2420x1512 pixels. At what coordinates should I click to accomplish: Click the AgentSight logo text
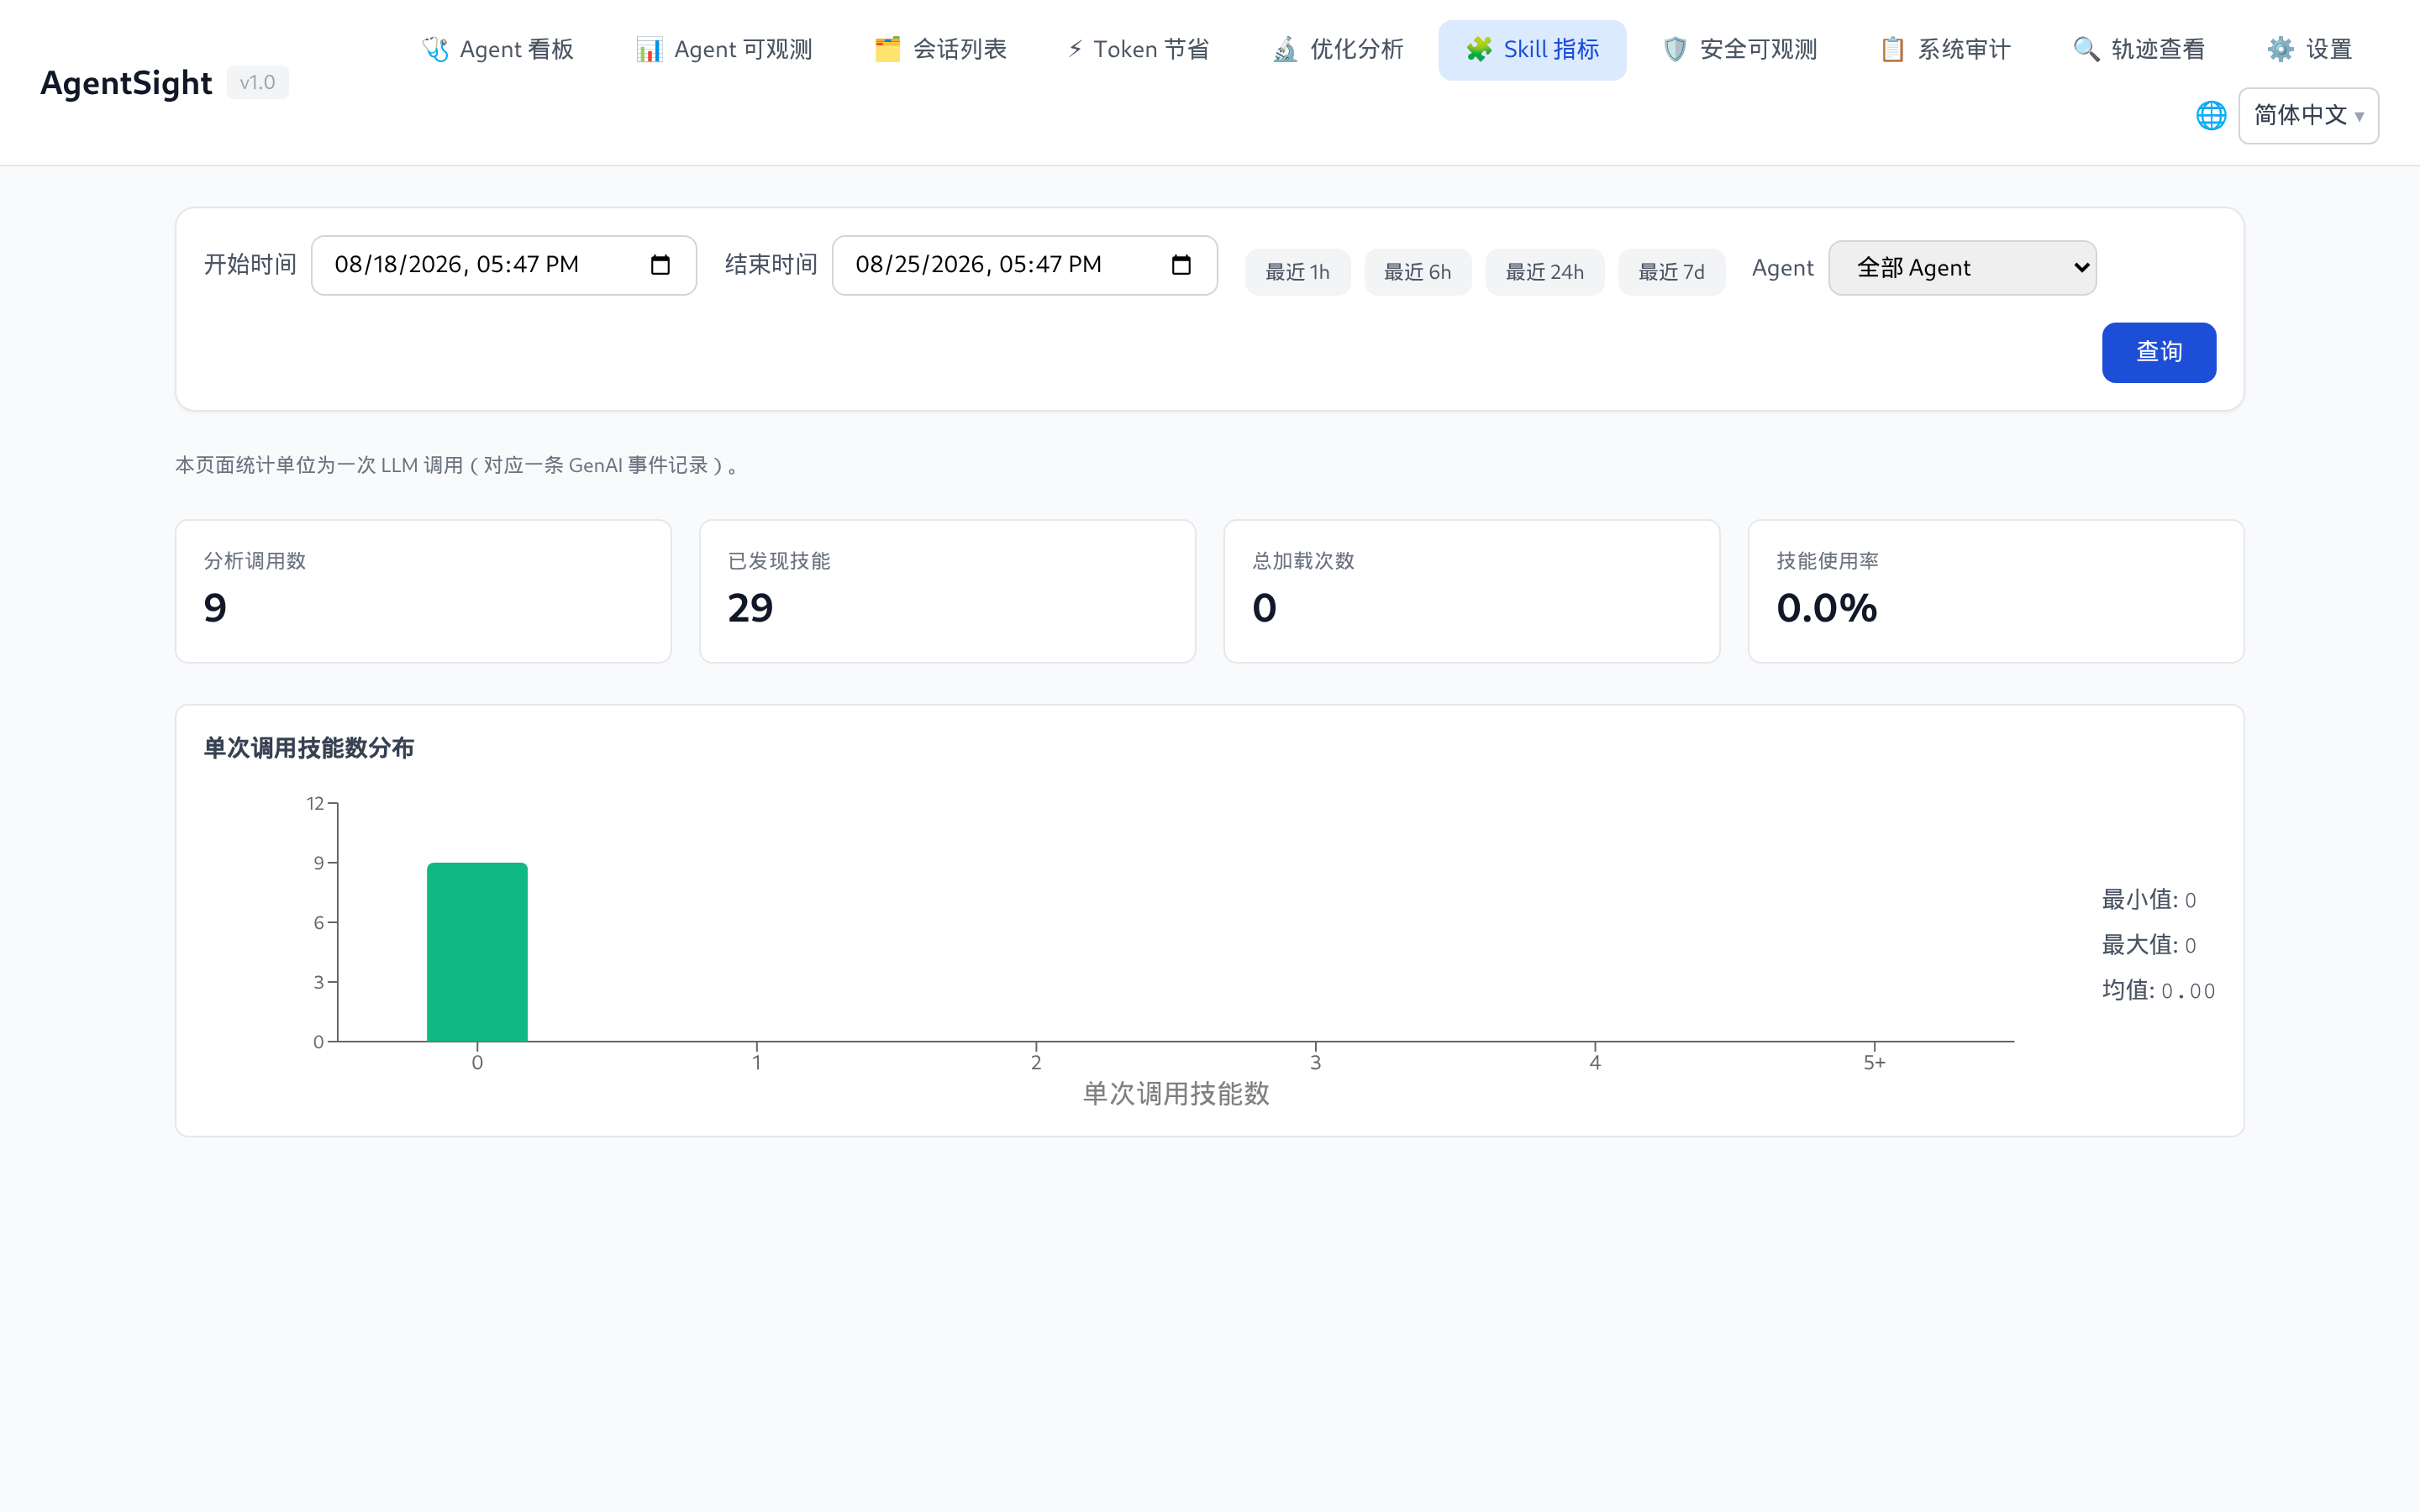126,83
